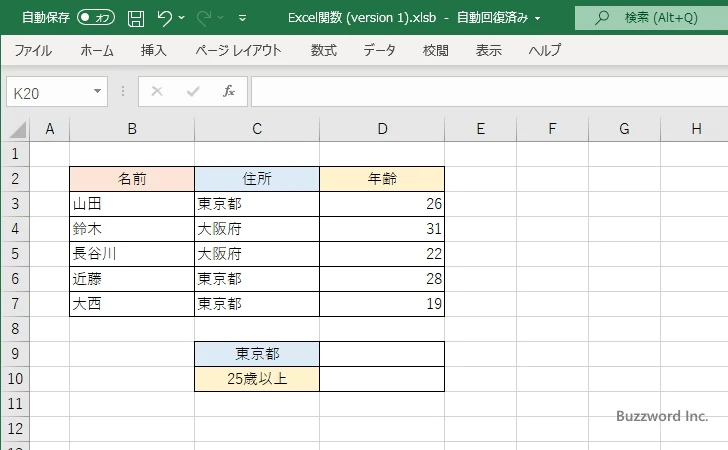The height and width of the screenshot is (450, 728).
Task: Select the cell containing 山田
Action: click(x=132, y=204)
